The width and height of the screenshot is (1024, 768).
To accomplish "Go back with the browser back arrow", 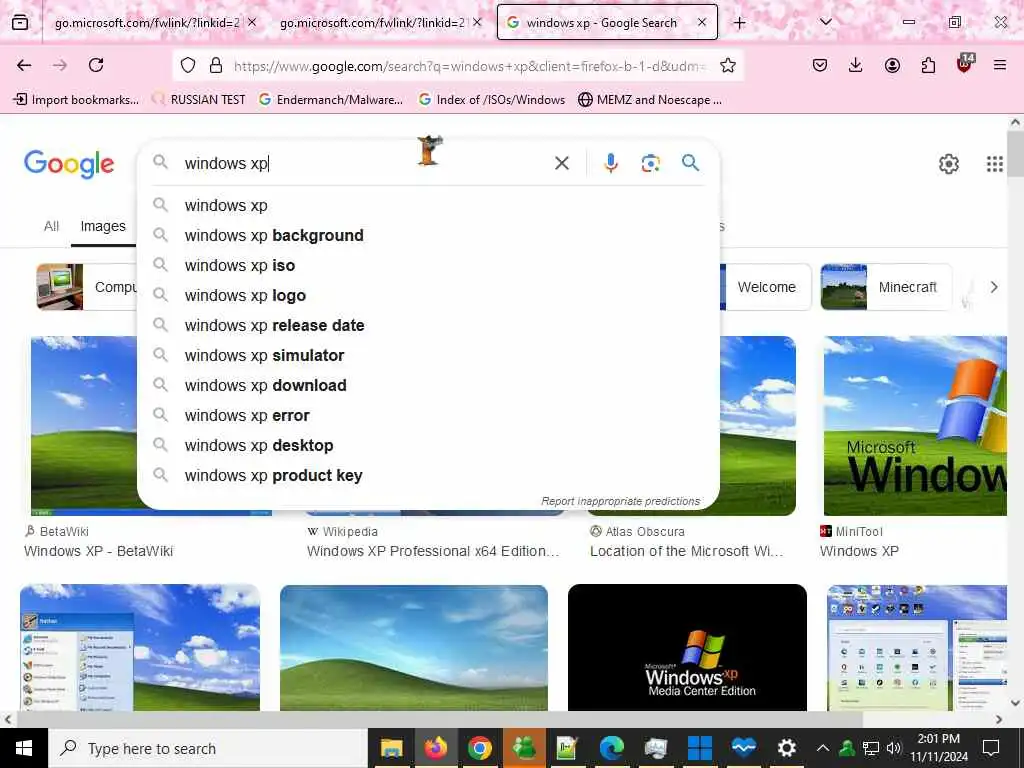I will pos(24,65).
